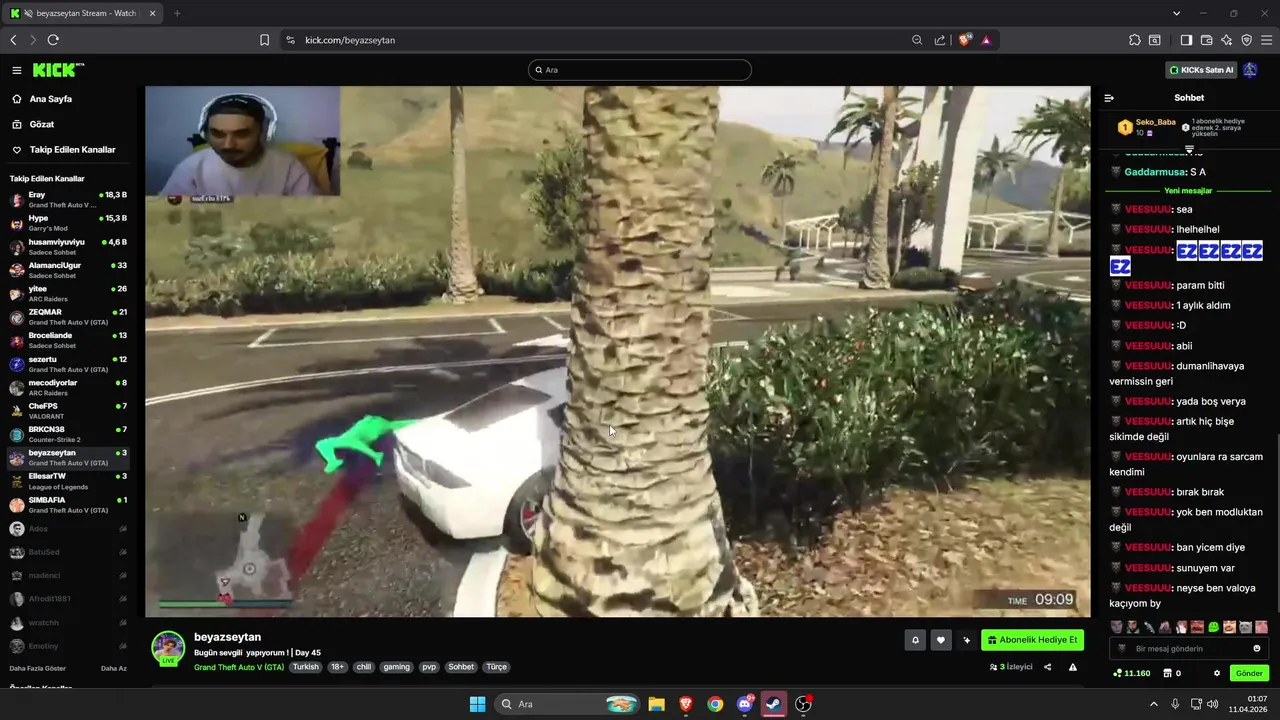Image resolution: width=1280 pixels, height=720 pixels.
Task: Click the sparkle icon button beside heart
Action: pyautogui.click(x=966, y=640)
